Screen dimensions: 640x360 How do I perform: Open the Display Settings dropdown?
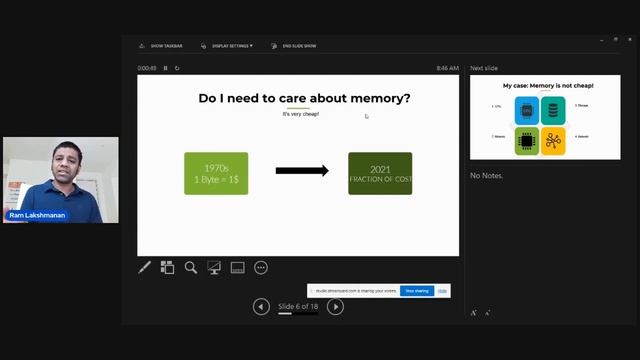click(227, 46)
